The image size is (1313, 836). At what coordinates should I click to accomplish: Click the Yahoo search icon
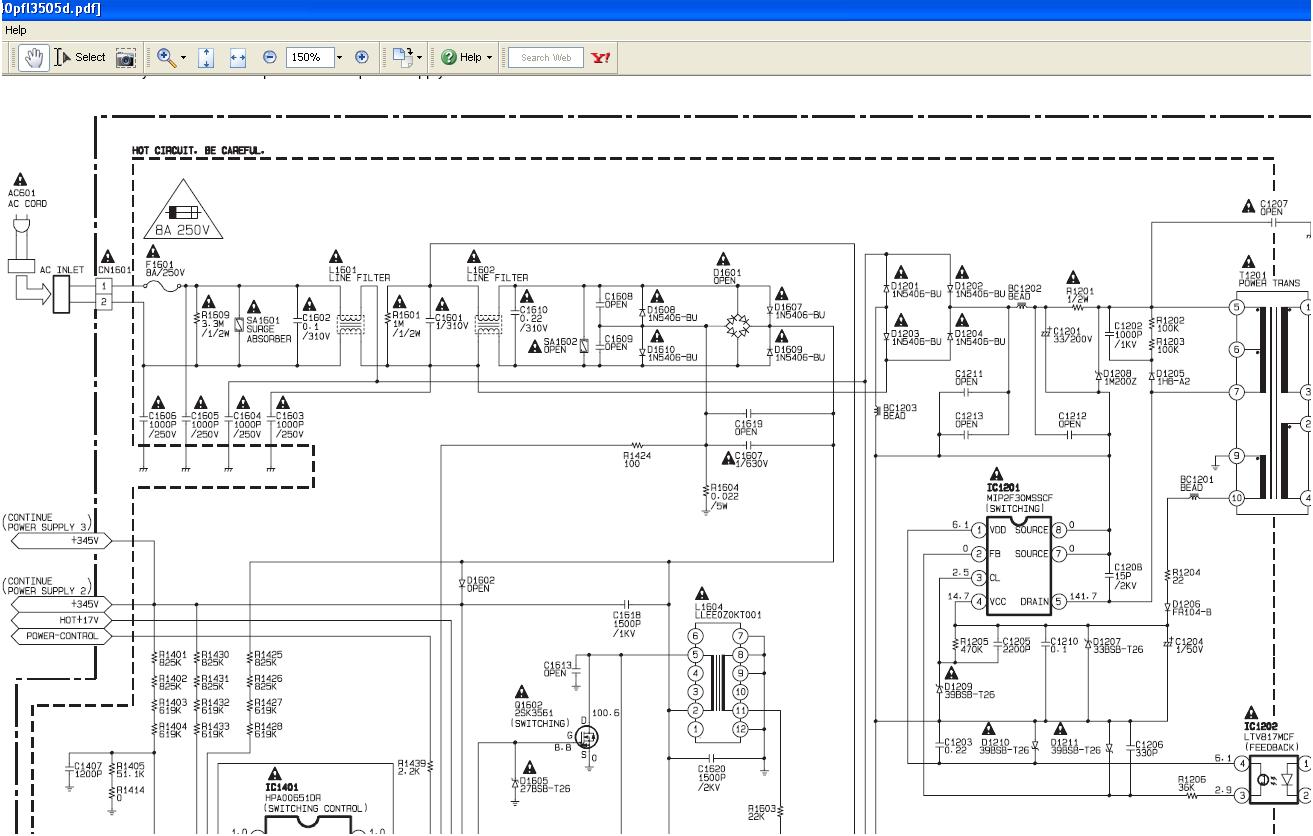click(x=600, y=58)
